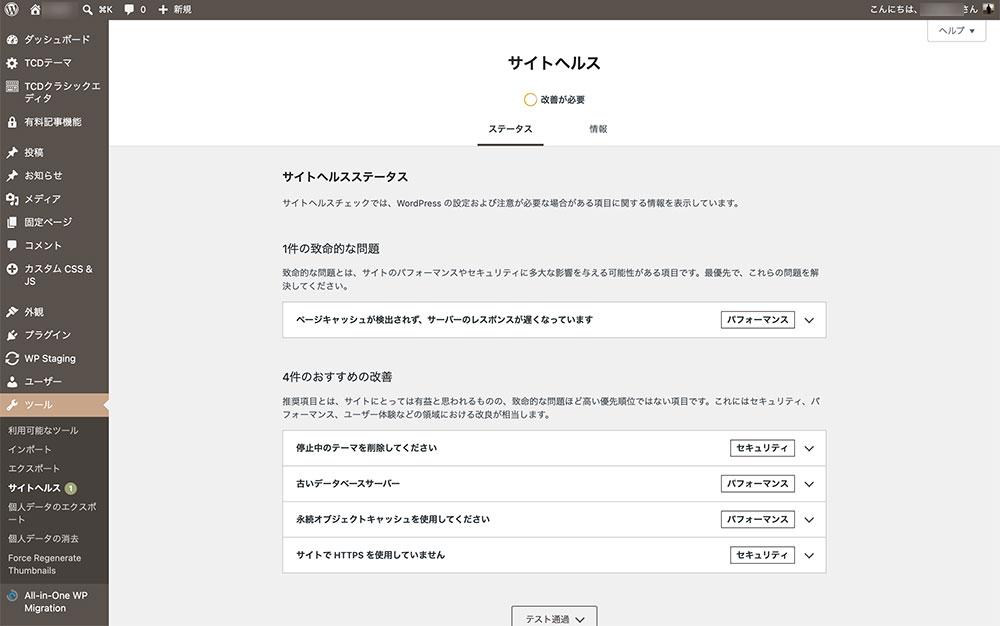Screen dimensions: 1000x626
Task: Open comments bubble icon in admin bar
Action: click(x=129, y=10)
